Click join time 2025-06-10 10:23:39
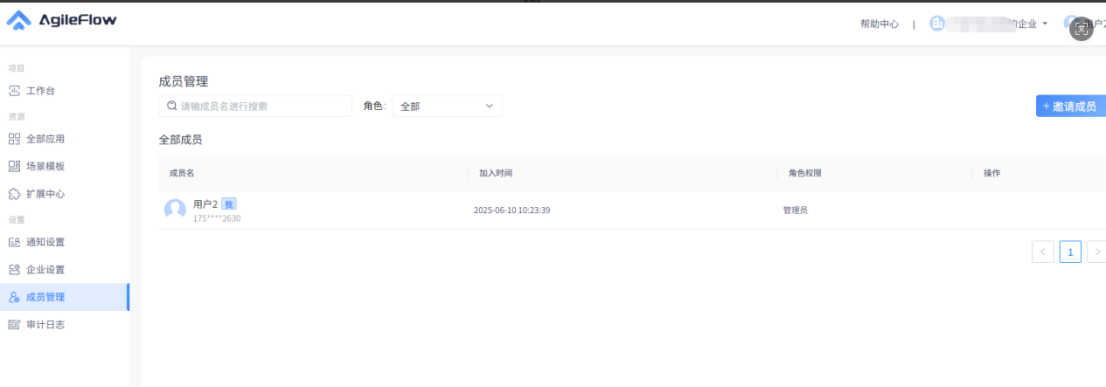 tap(512, 210)
